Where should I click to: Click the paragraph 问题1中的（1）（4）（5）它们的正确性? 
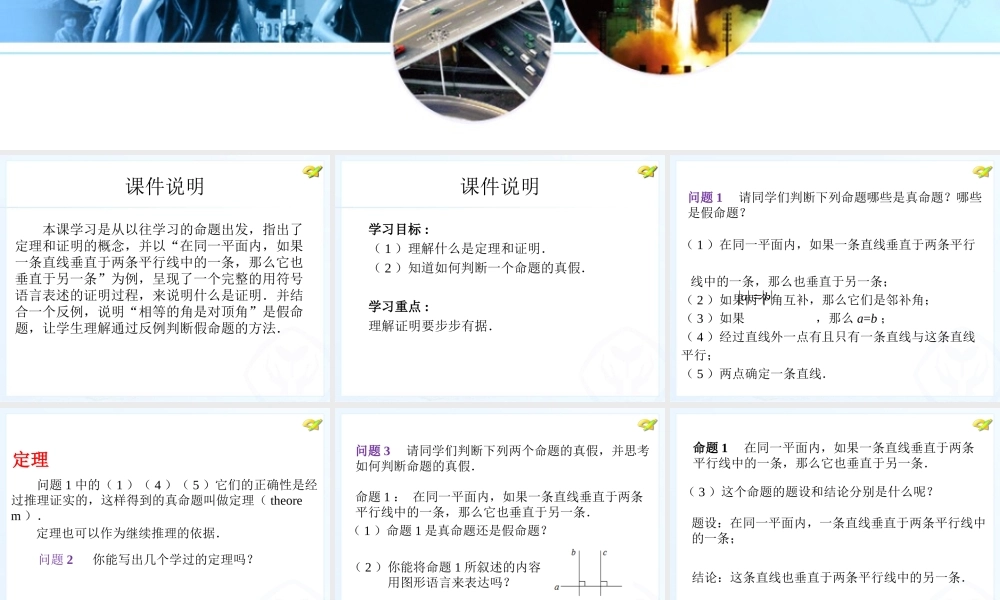click(164, 500)
